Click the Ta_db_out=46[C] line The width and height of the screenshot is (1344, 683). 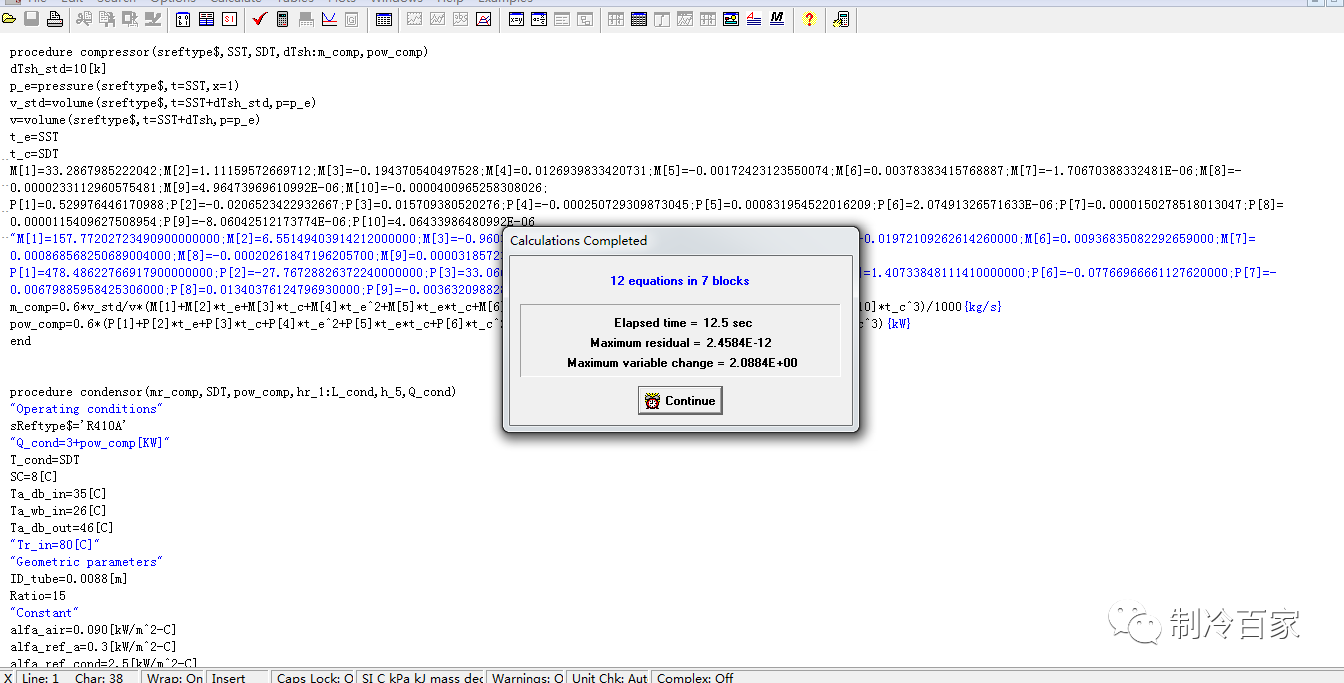(61, 528)
